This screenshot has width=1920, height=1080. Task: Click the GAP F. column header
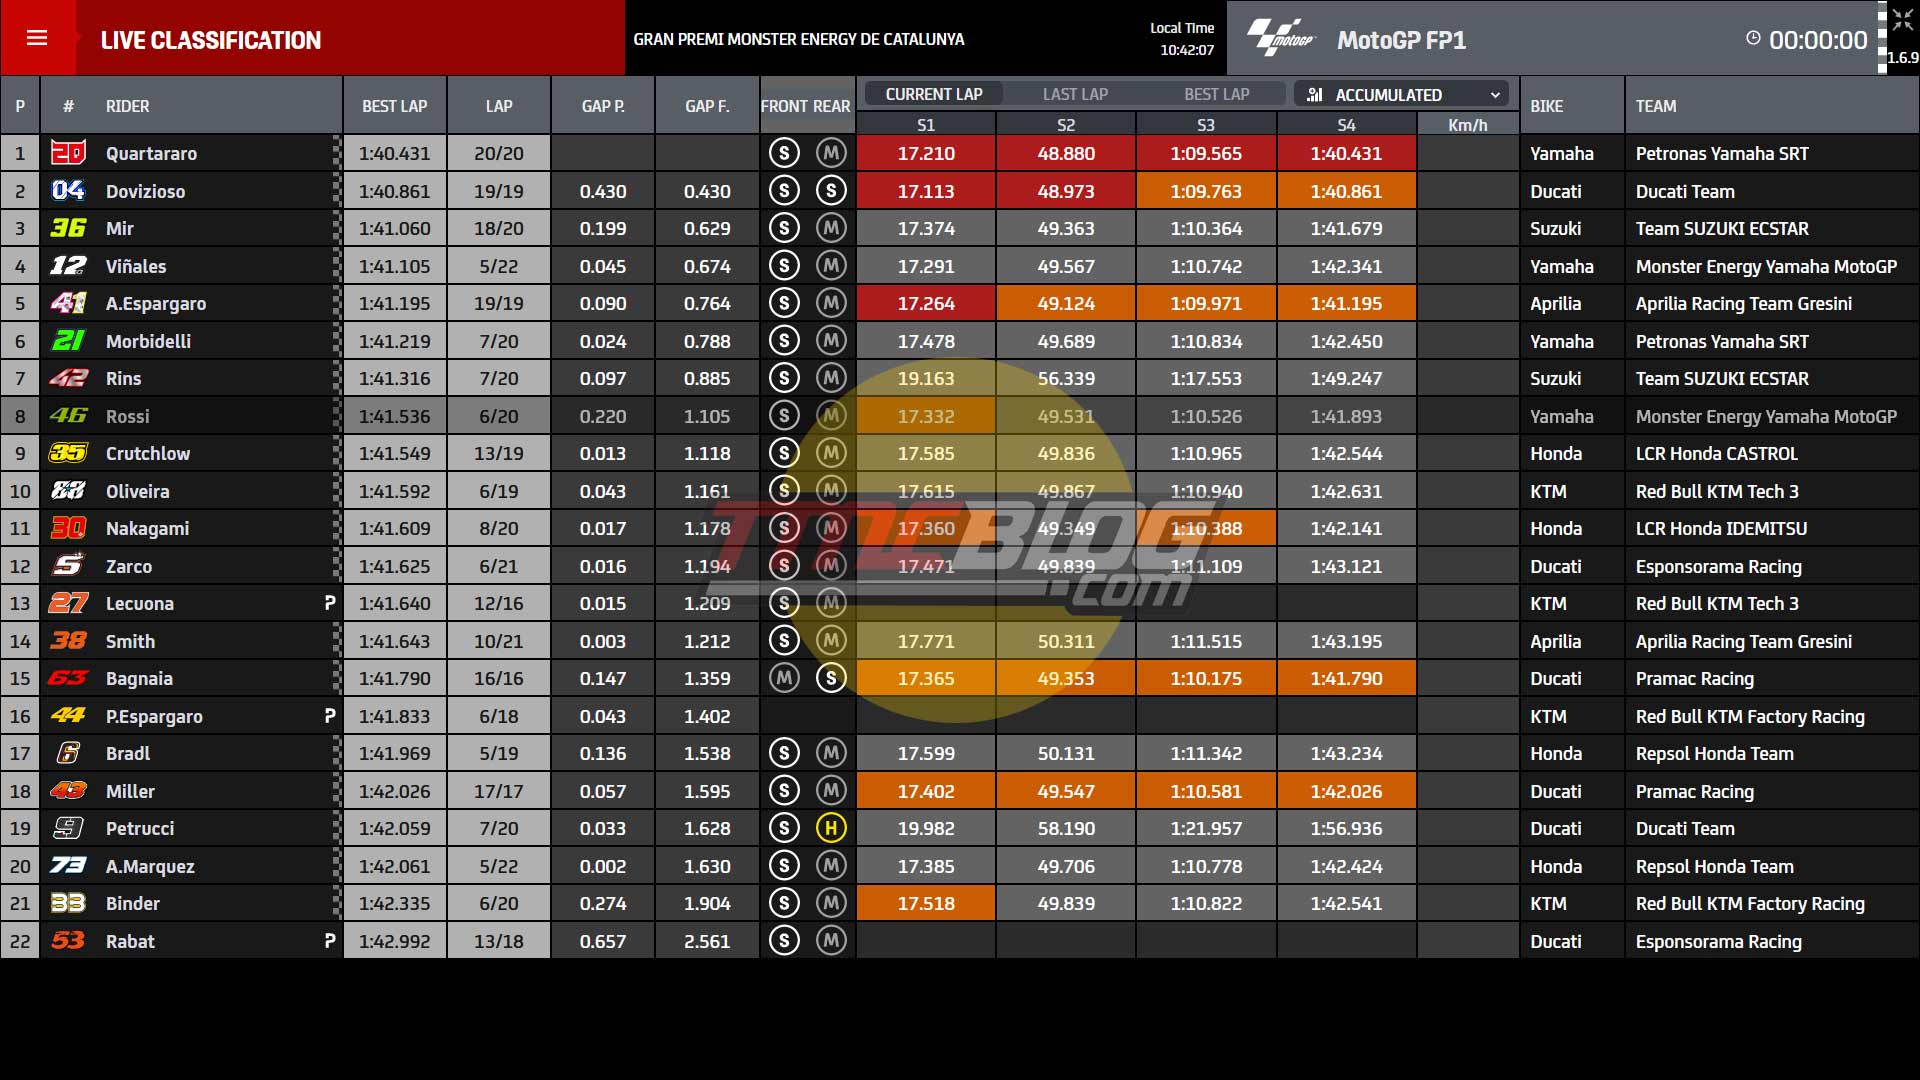[707, 106]
